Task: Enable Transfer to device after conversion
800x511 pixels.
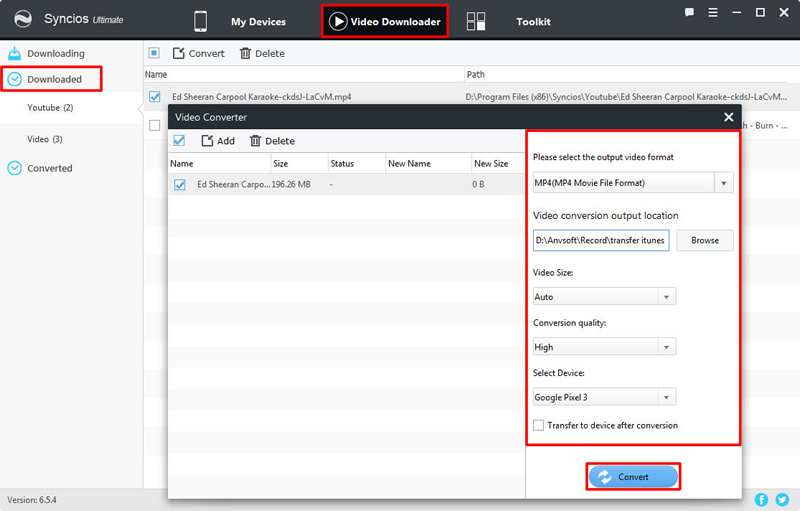Action: (538, 425)
